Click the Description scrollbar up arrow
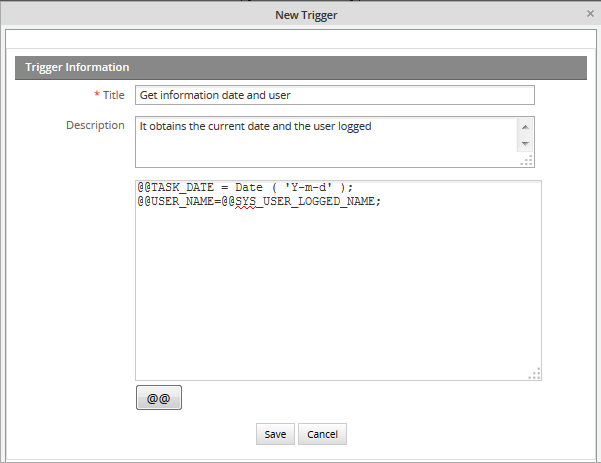 click(x=525, y=125)
